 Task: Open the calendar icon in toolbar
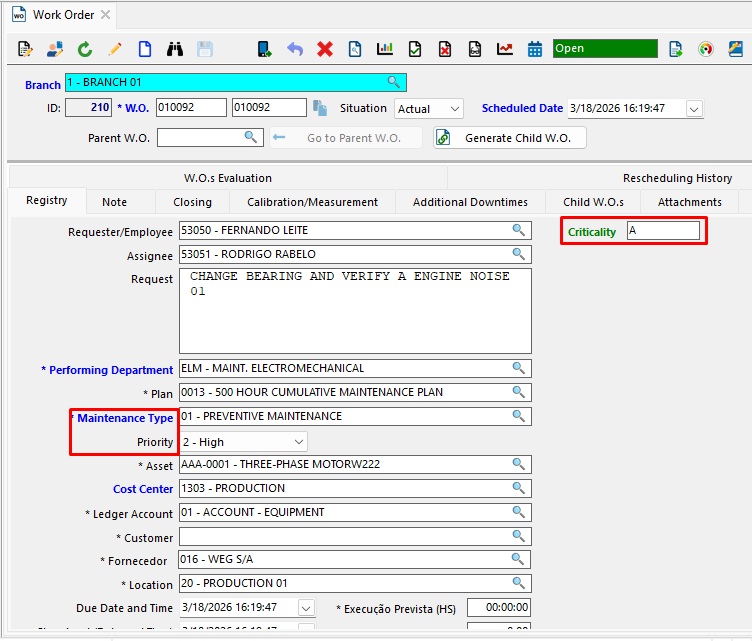(x=535, y=49)
